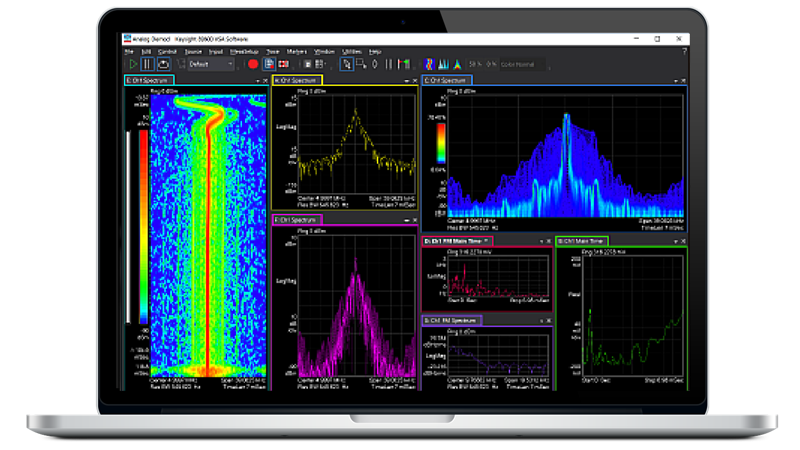Click the blue spectrum bars toolbar icon

(443, 64)
